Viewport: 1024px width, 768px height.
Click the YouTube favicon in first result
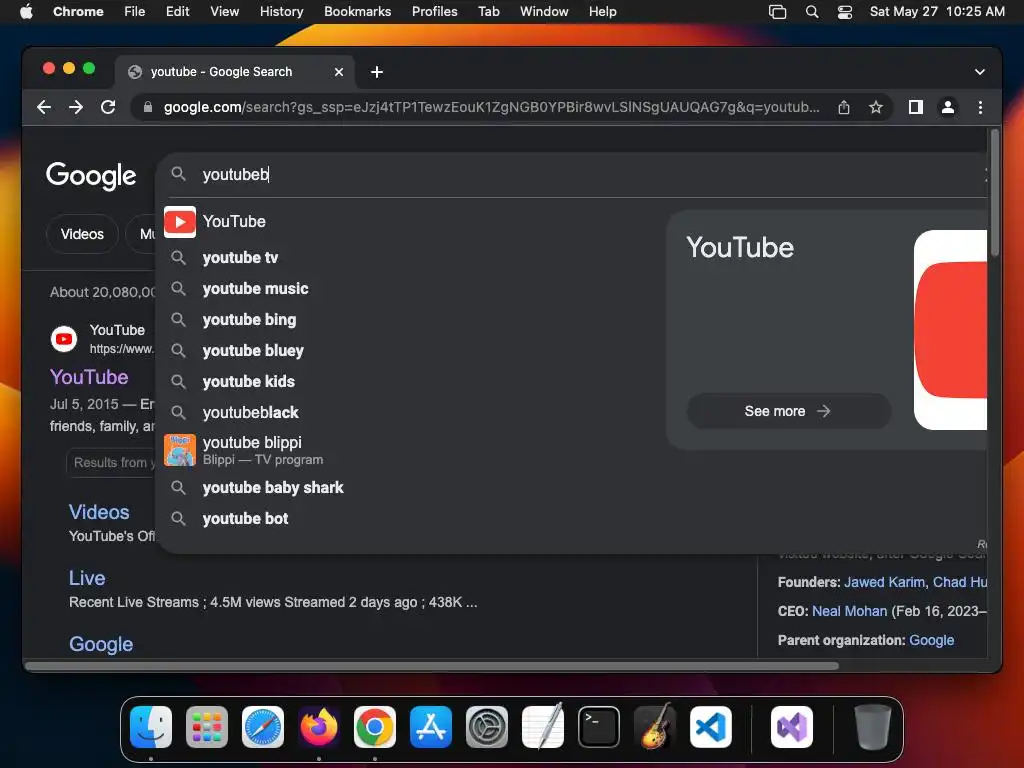click(x=64, y=339)
